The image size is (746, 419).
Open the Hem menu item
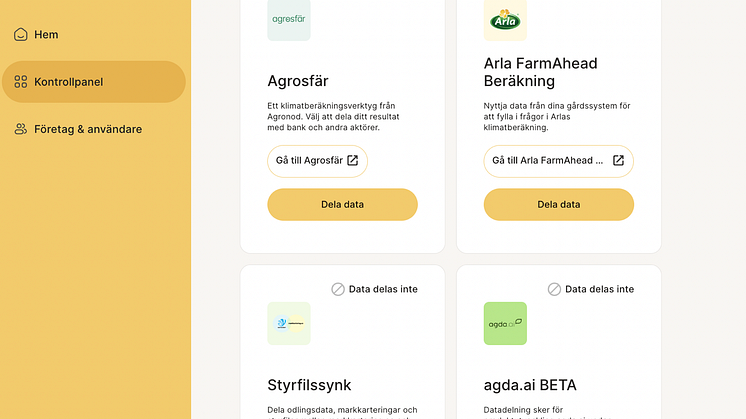tap(46, 35)
